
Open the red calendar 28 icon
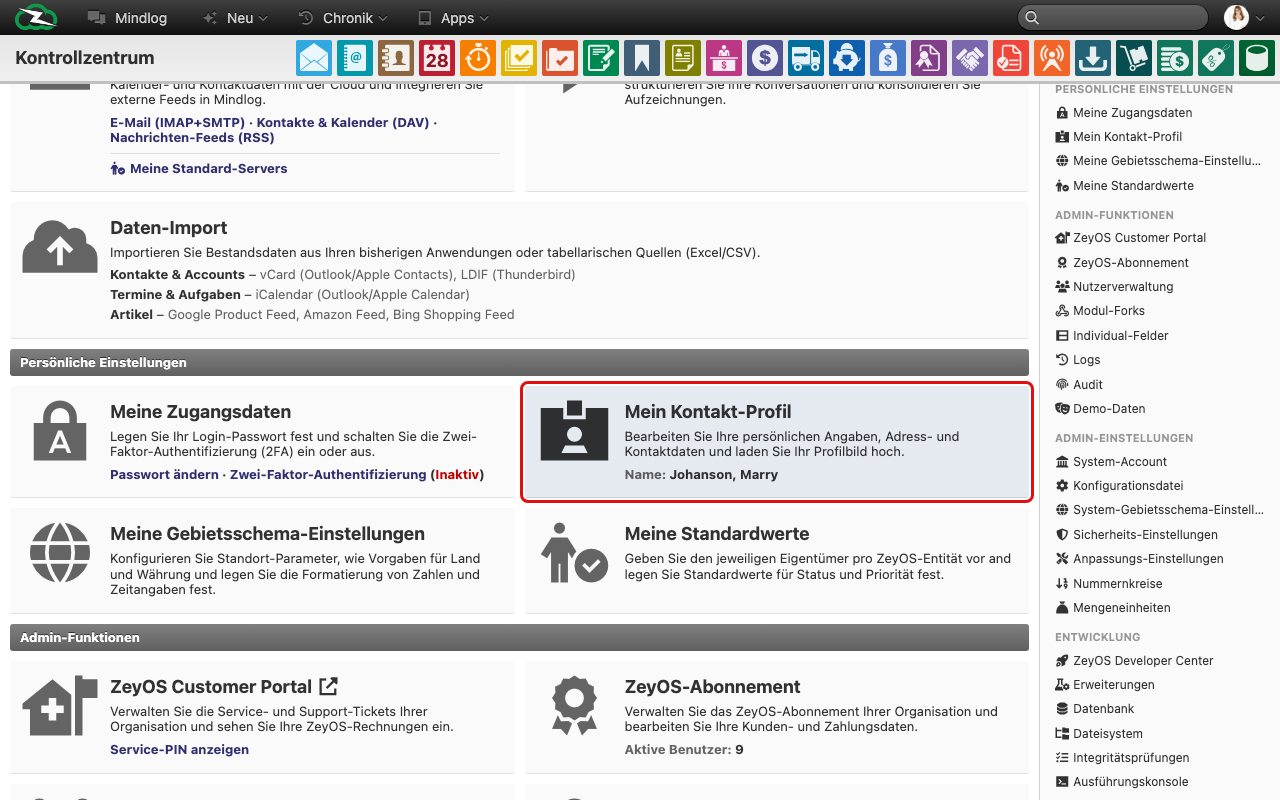[x=437, y=58]
